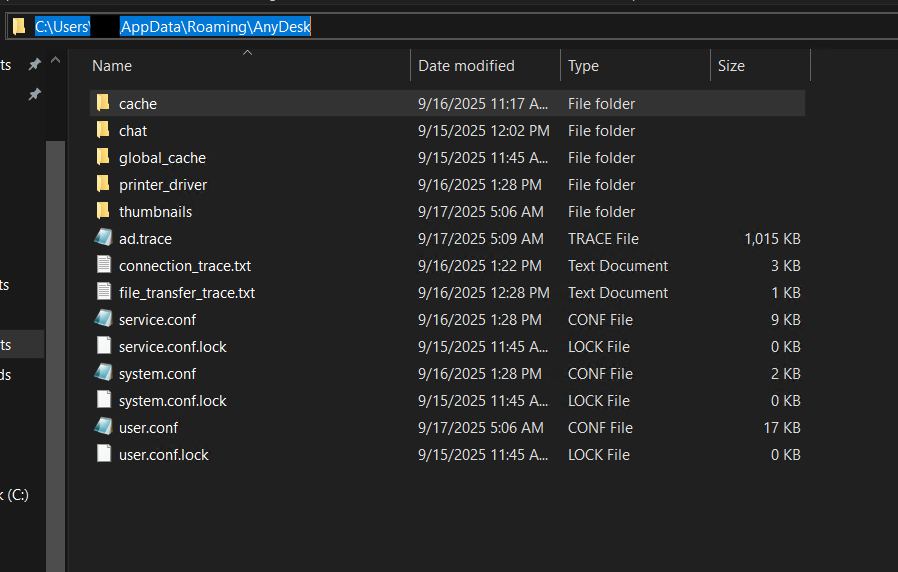Viewport: 898px width, 572px height.
Task: Select the global_cache folder name
Action: [x=162, y=158]
